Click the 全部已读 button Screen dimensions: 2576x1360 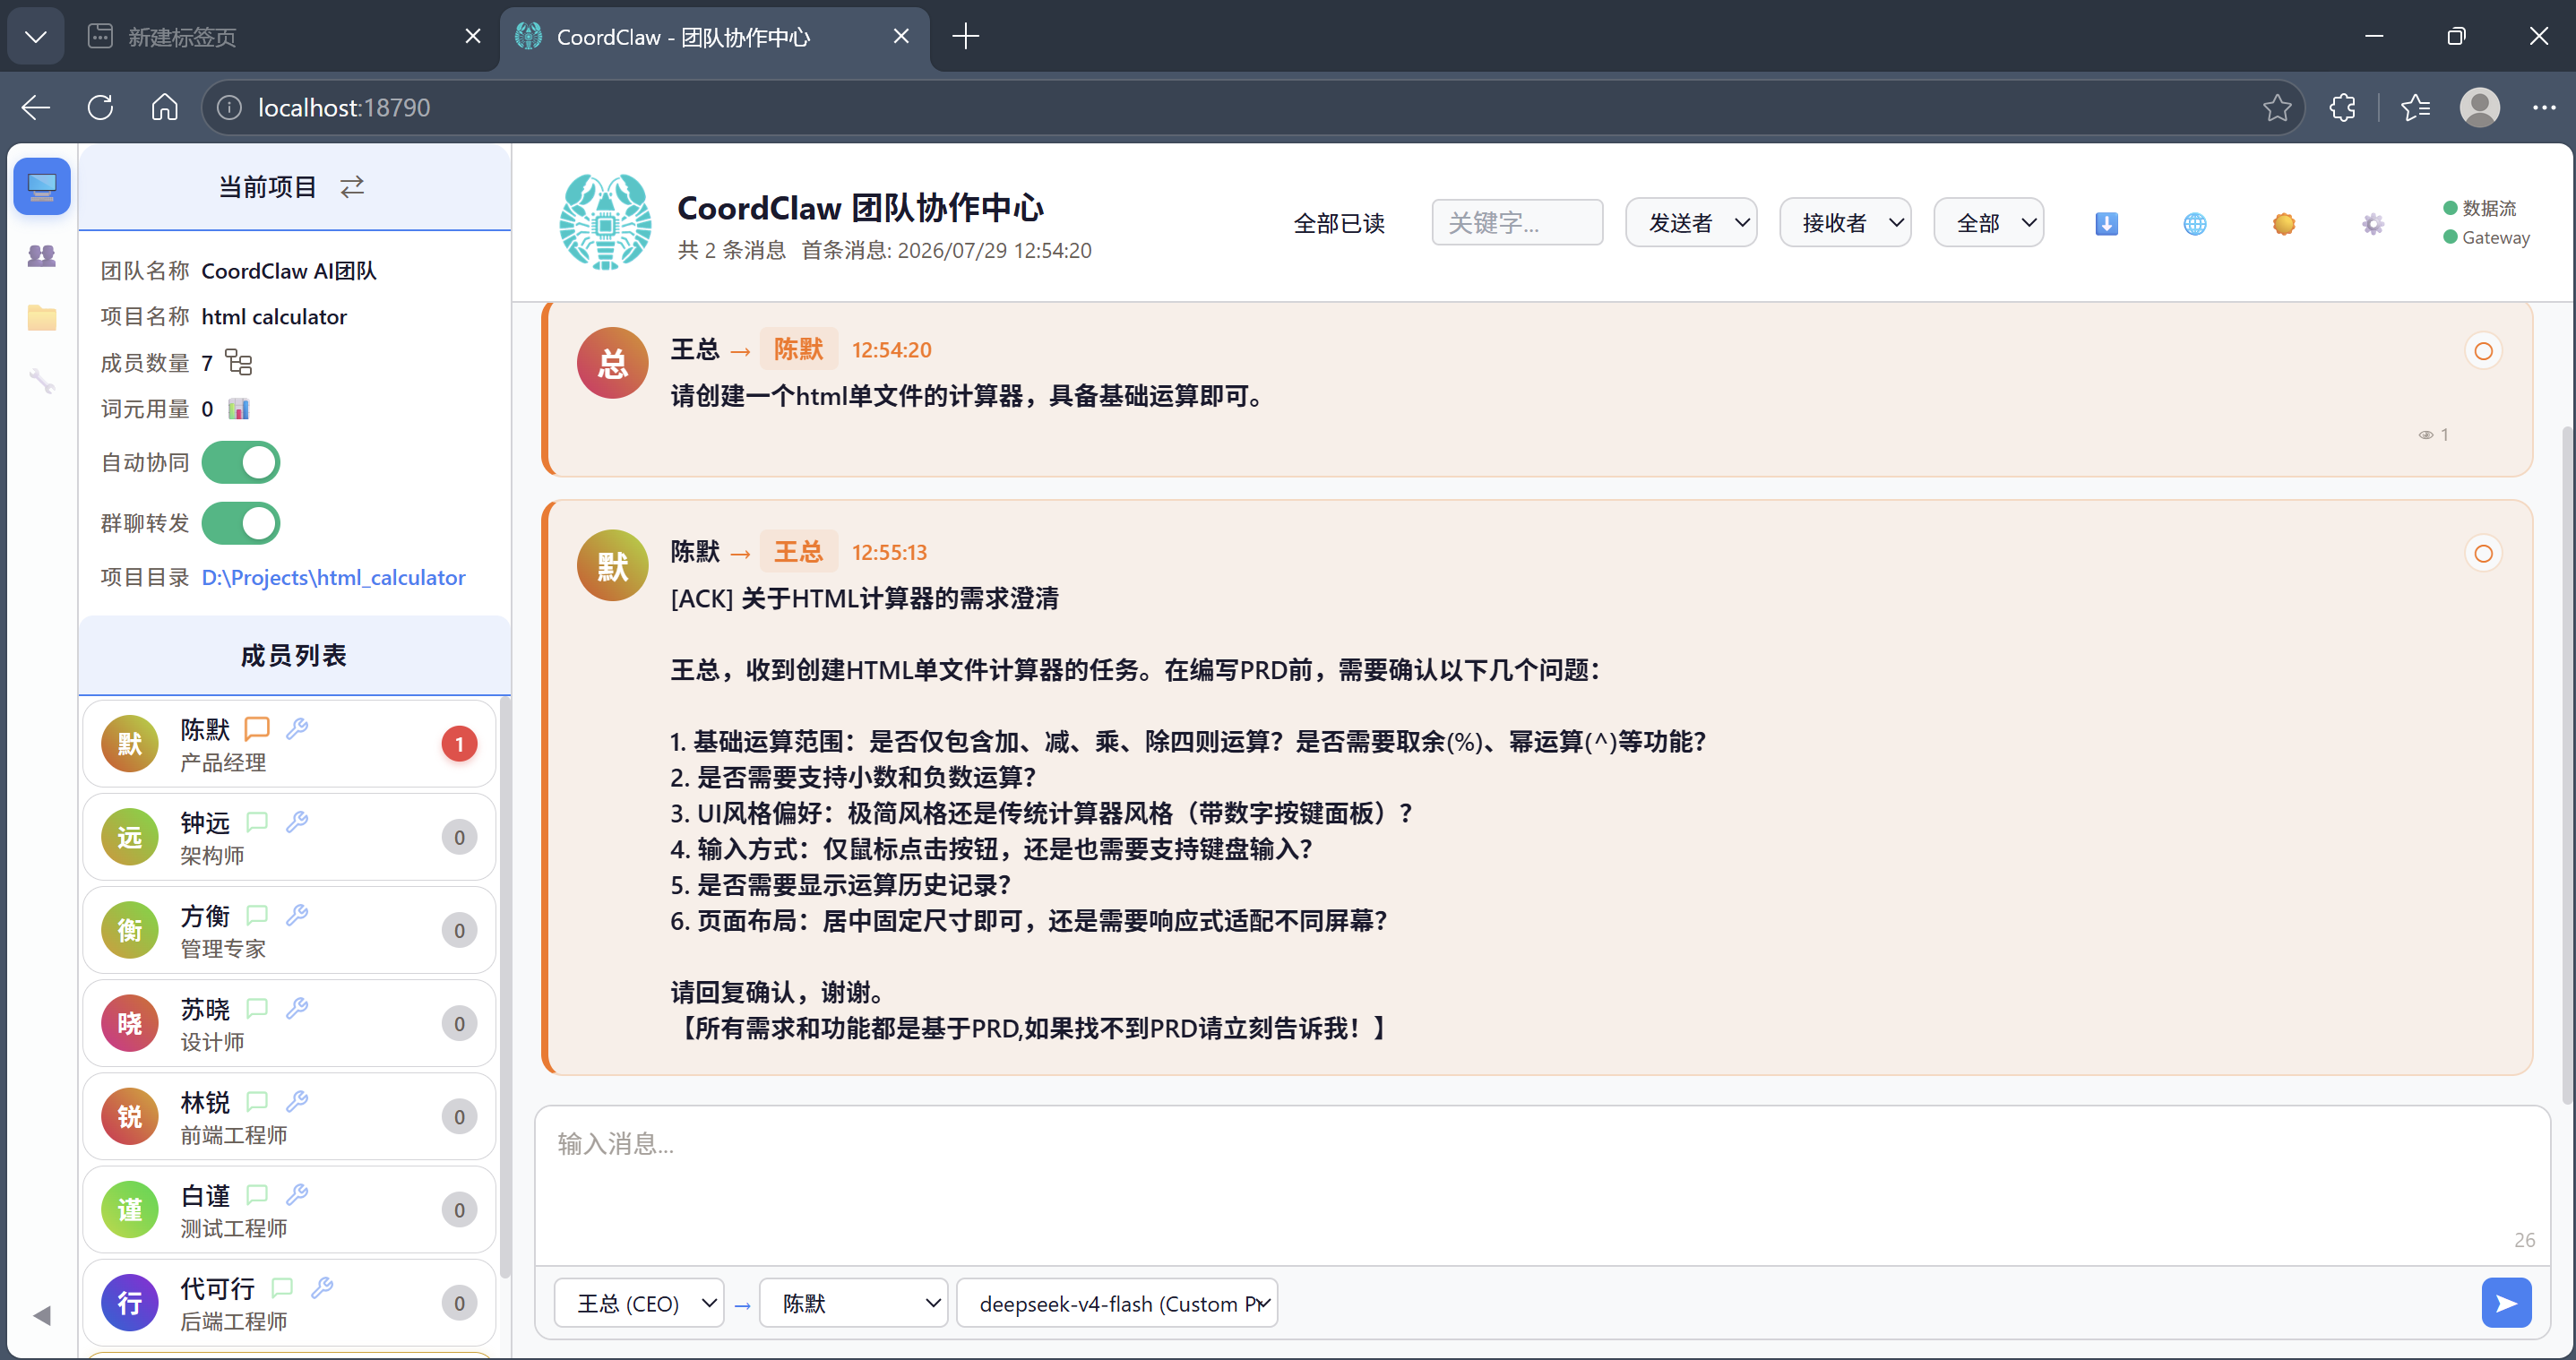tap(1339, 223)
